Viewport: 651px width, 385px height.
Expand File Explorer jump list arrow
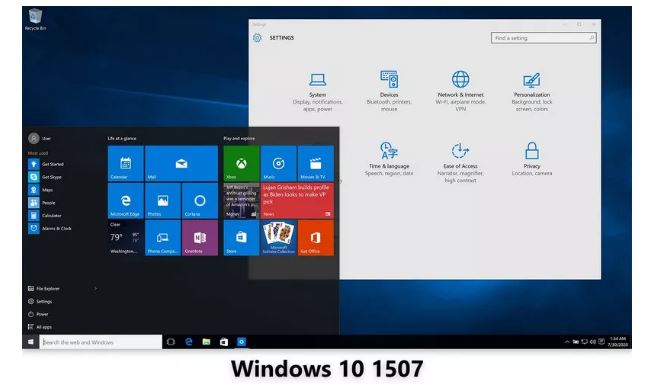95,288
